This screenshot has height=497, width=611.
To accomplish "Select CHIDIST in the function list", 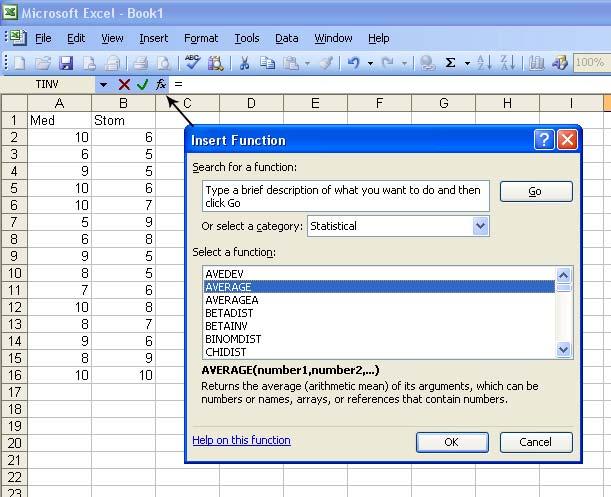I will pos(379,352).
